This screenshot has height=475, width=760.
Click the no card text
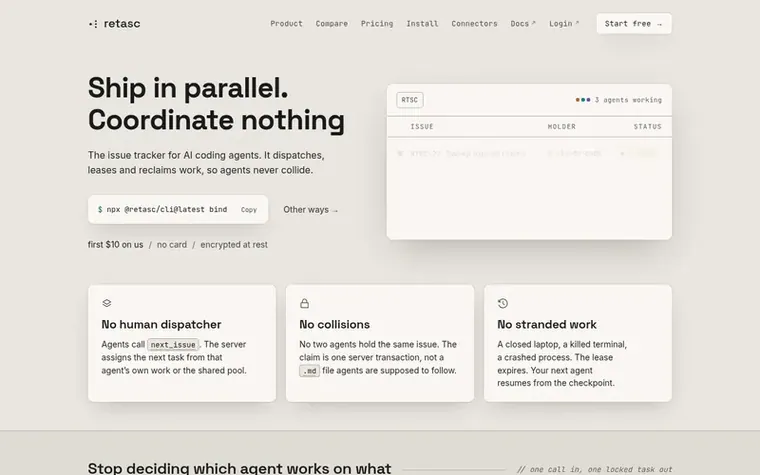pos(172,245)
